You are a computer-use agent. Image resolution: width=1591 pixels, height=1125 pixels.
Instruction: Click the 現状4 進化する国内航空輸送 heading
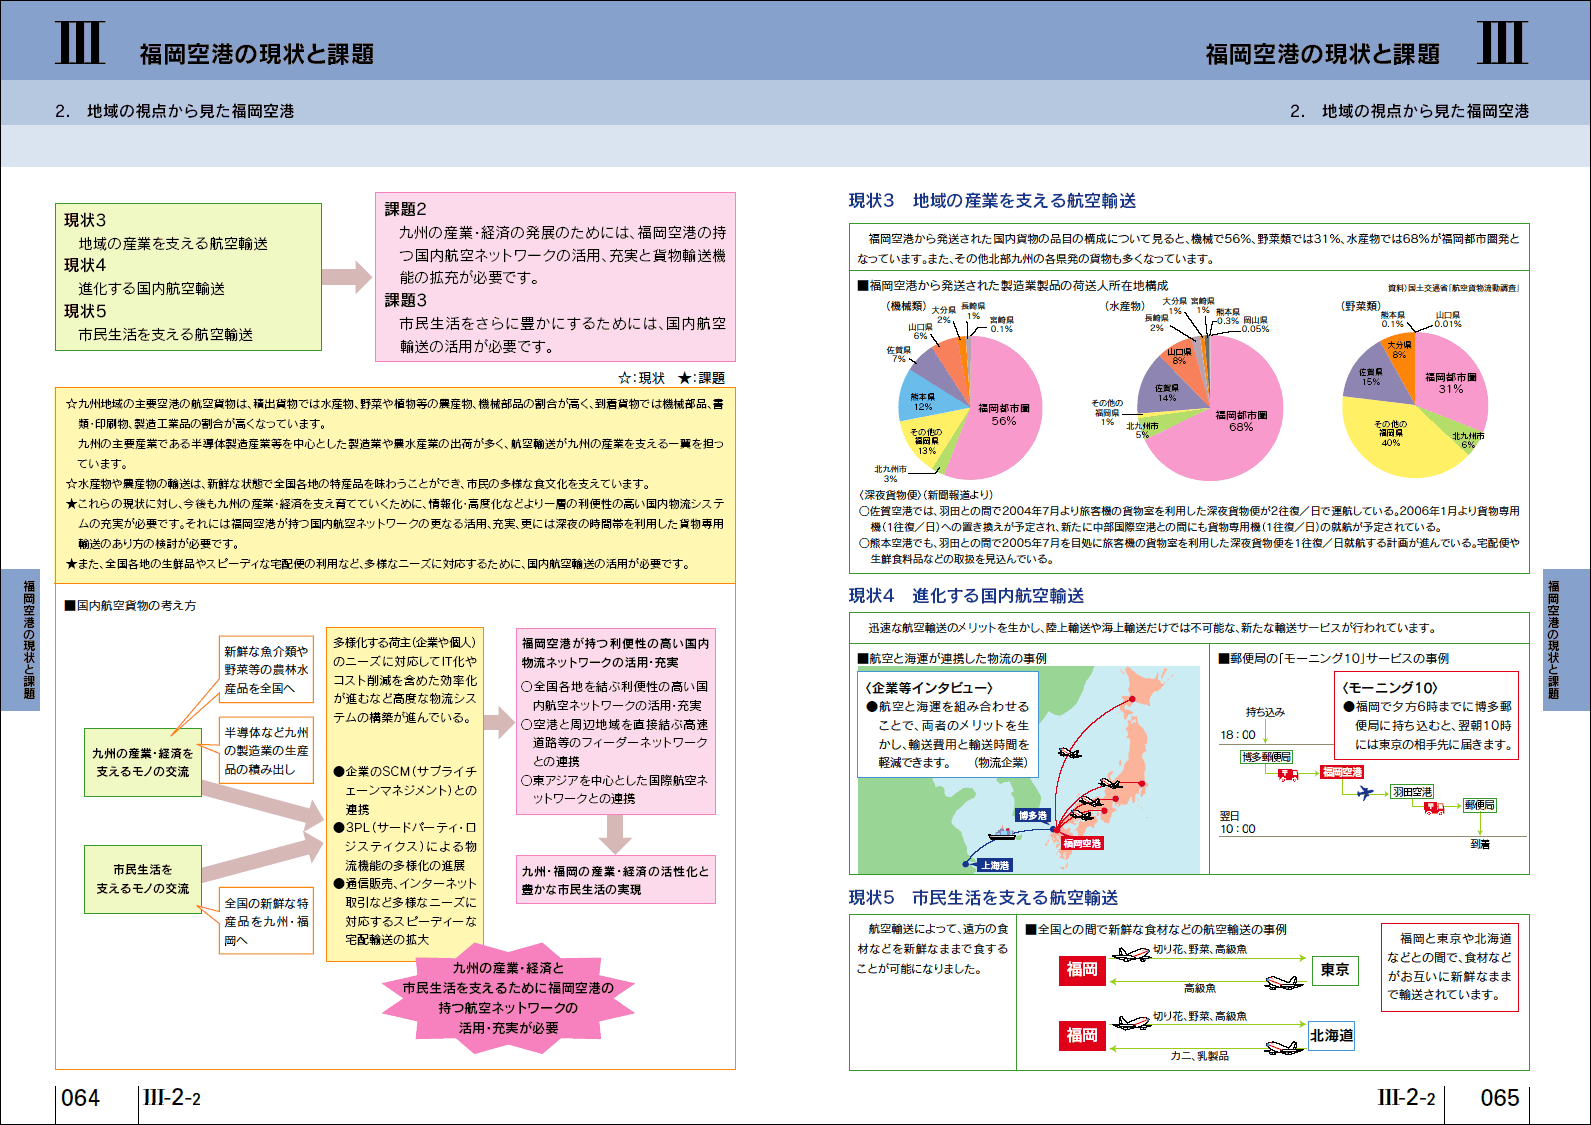click(x=966, y=596)
